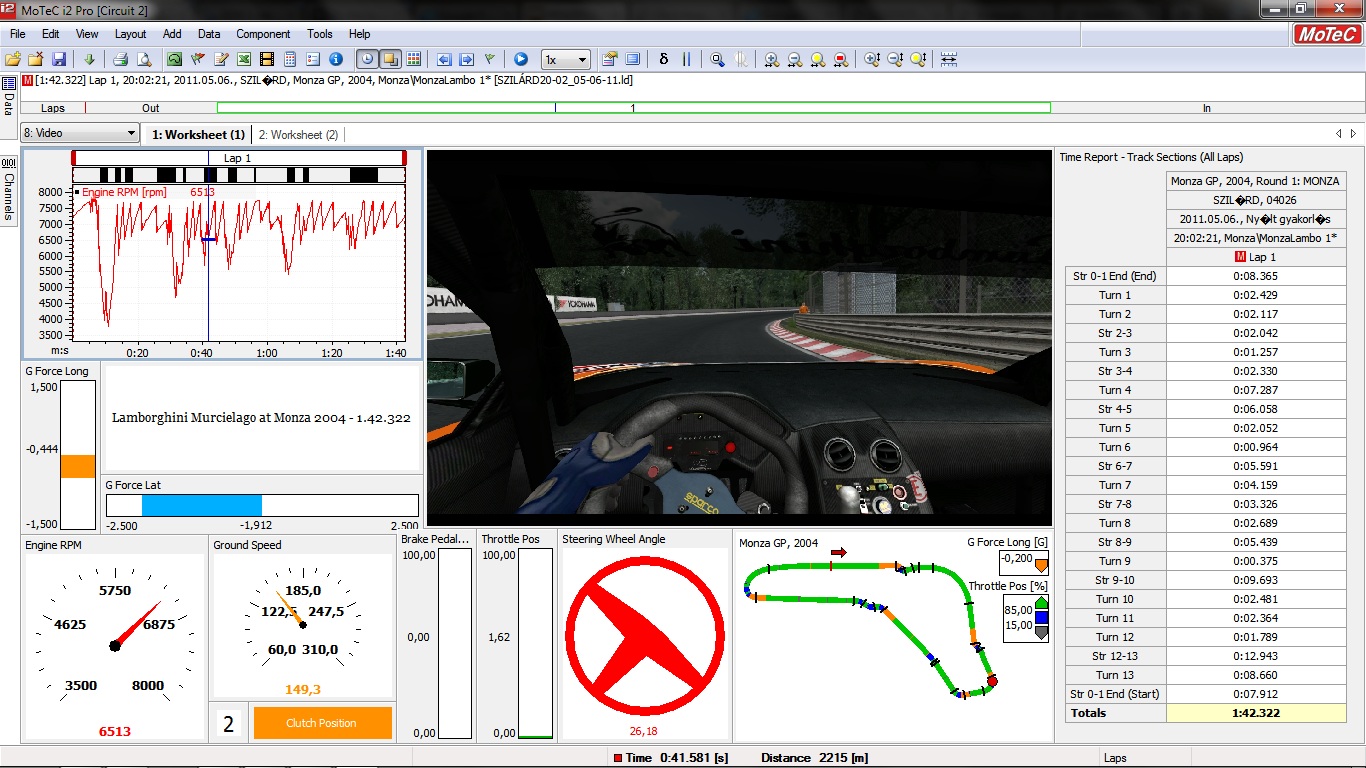This screenshot has height=768, width=1366.
Task: Click the Monza GP track map
Action: click(869, 628)
